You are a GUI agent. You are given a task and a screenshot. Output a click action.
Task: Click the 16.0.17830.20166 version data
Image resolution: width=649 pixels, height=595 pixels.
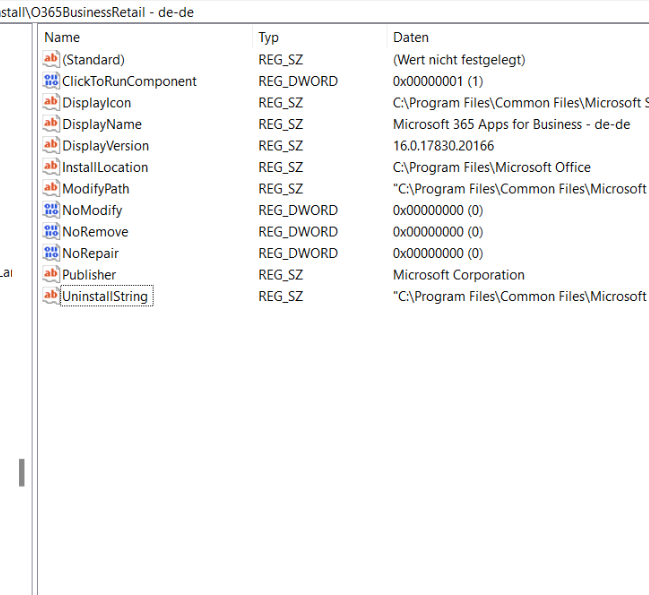pyautogui.click(x=443, y=146)
